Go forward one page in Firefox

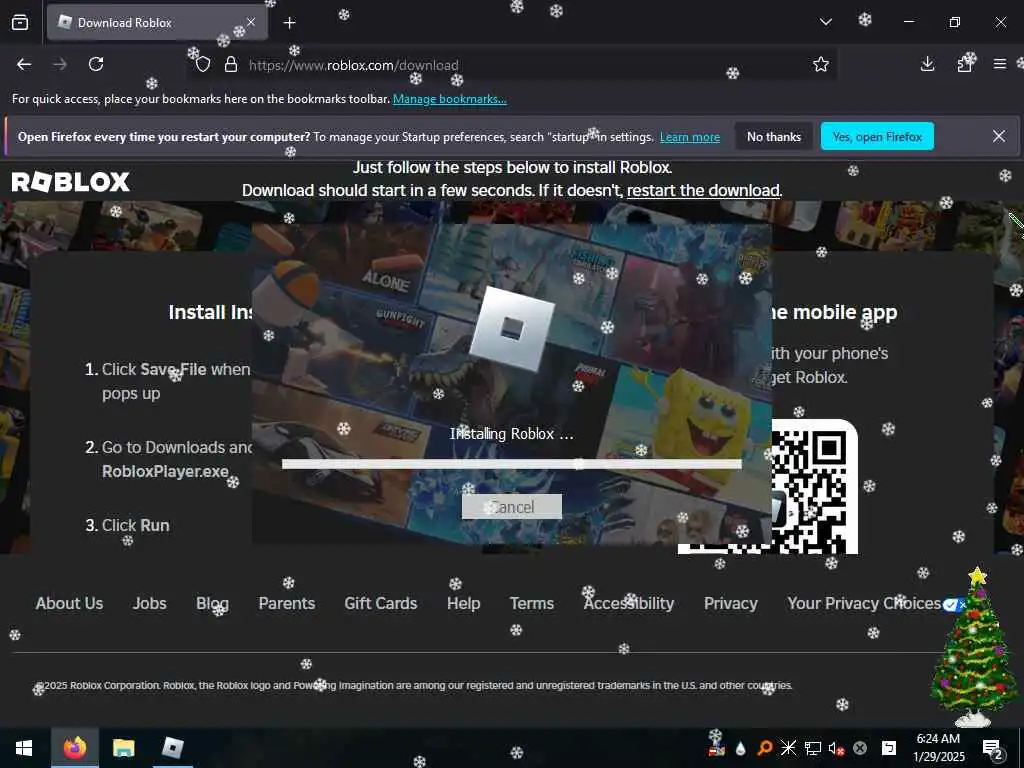coord(60,64)
